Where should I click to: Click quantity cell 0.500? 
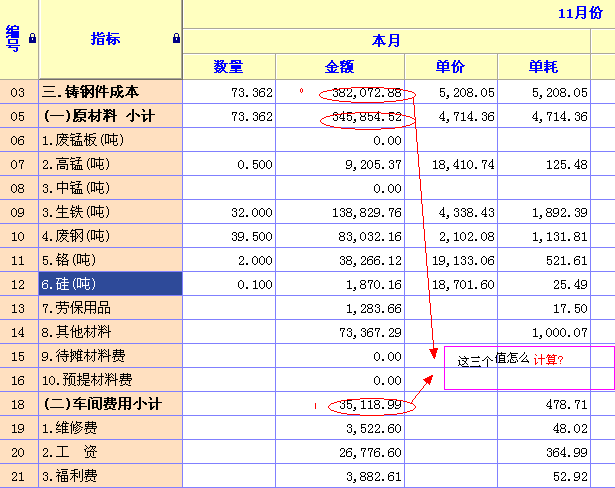229,164
